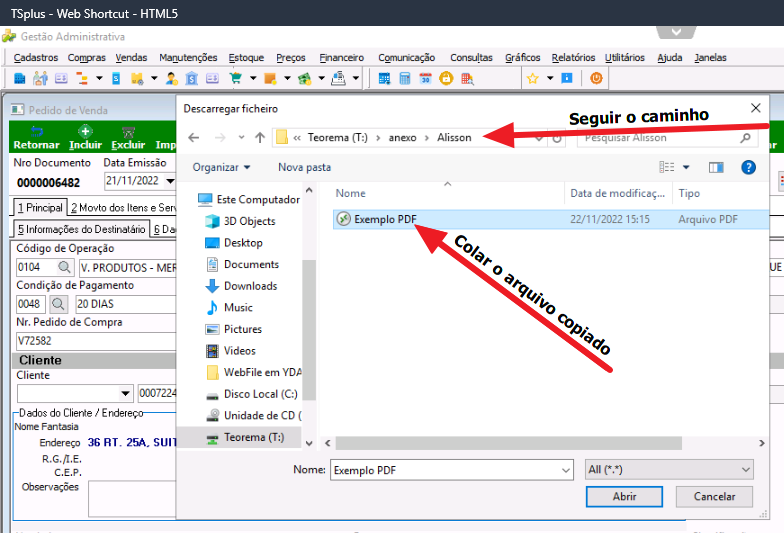Expand the TSplus top bar chevron
Viewport: 784px width, 533px height.
pos(676,32)
